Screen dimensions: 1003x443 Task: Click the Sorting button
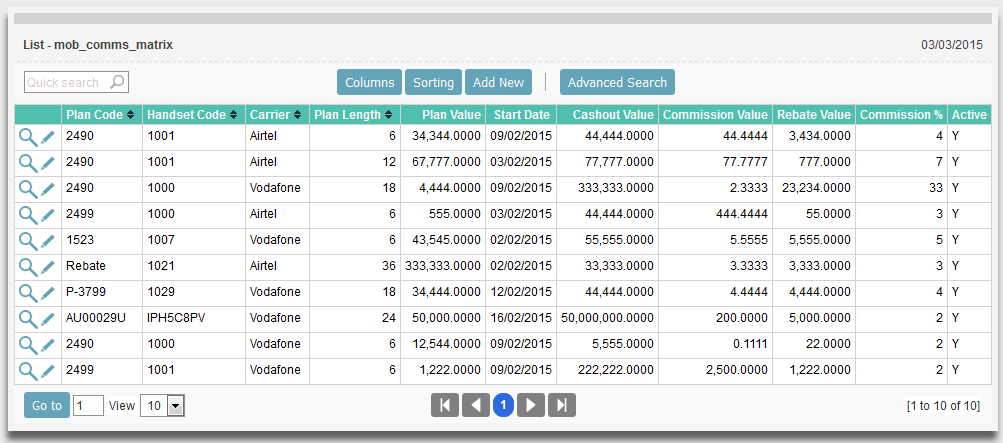click(433, 83)
